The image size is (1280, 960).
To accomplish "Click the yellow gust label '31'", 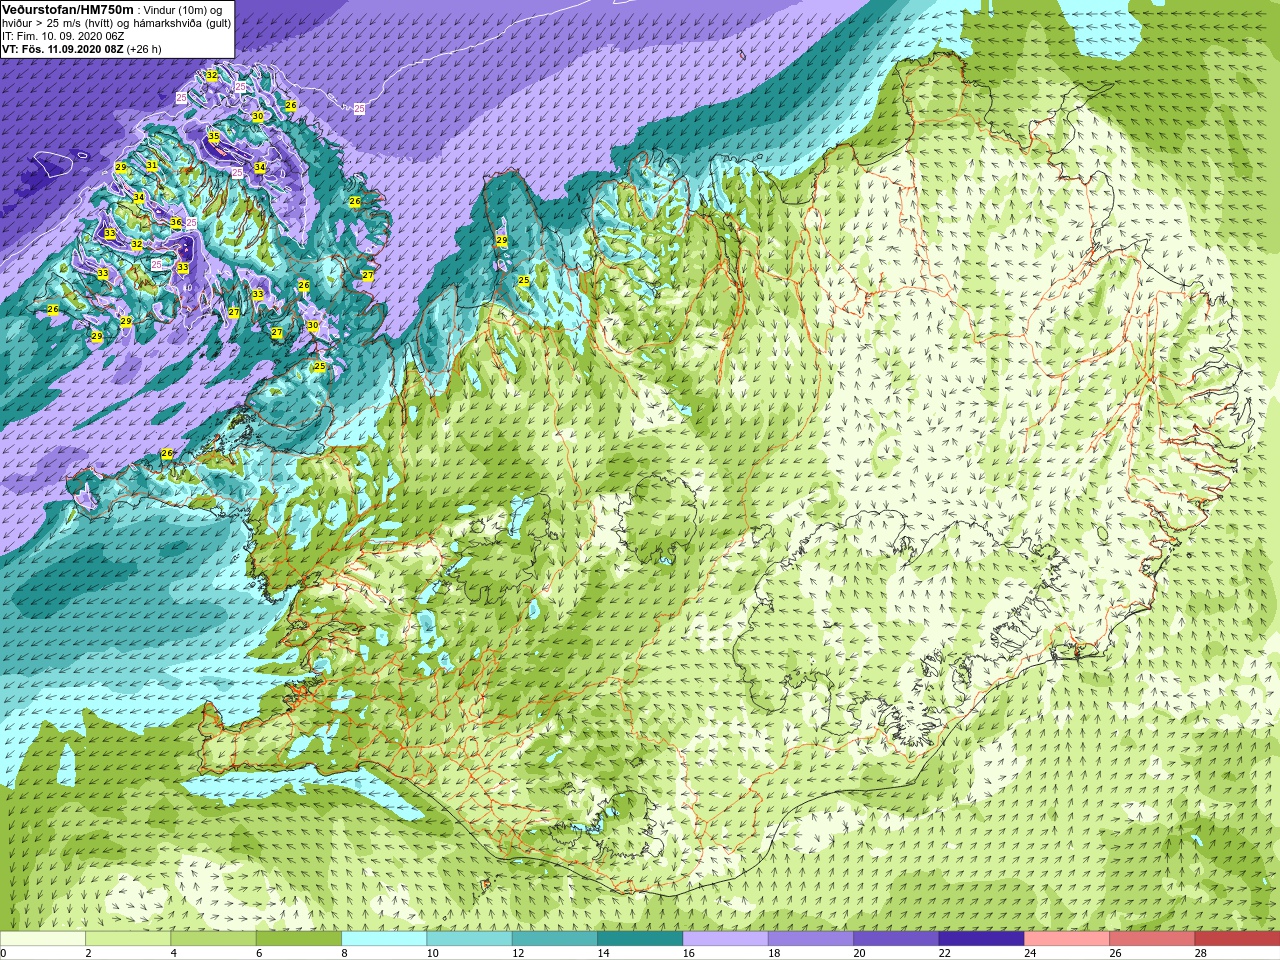I will (x=152, y=165).
